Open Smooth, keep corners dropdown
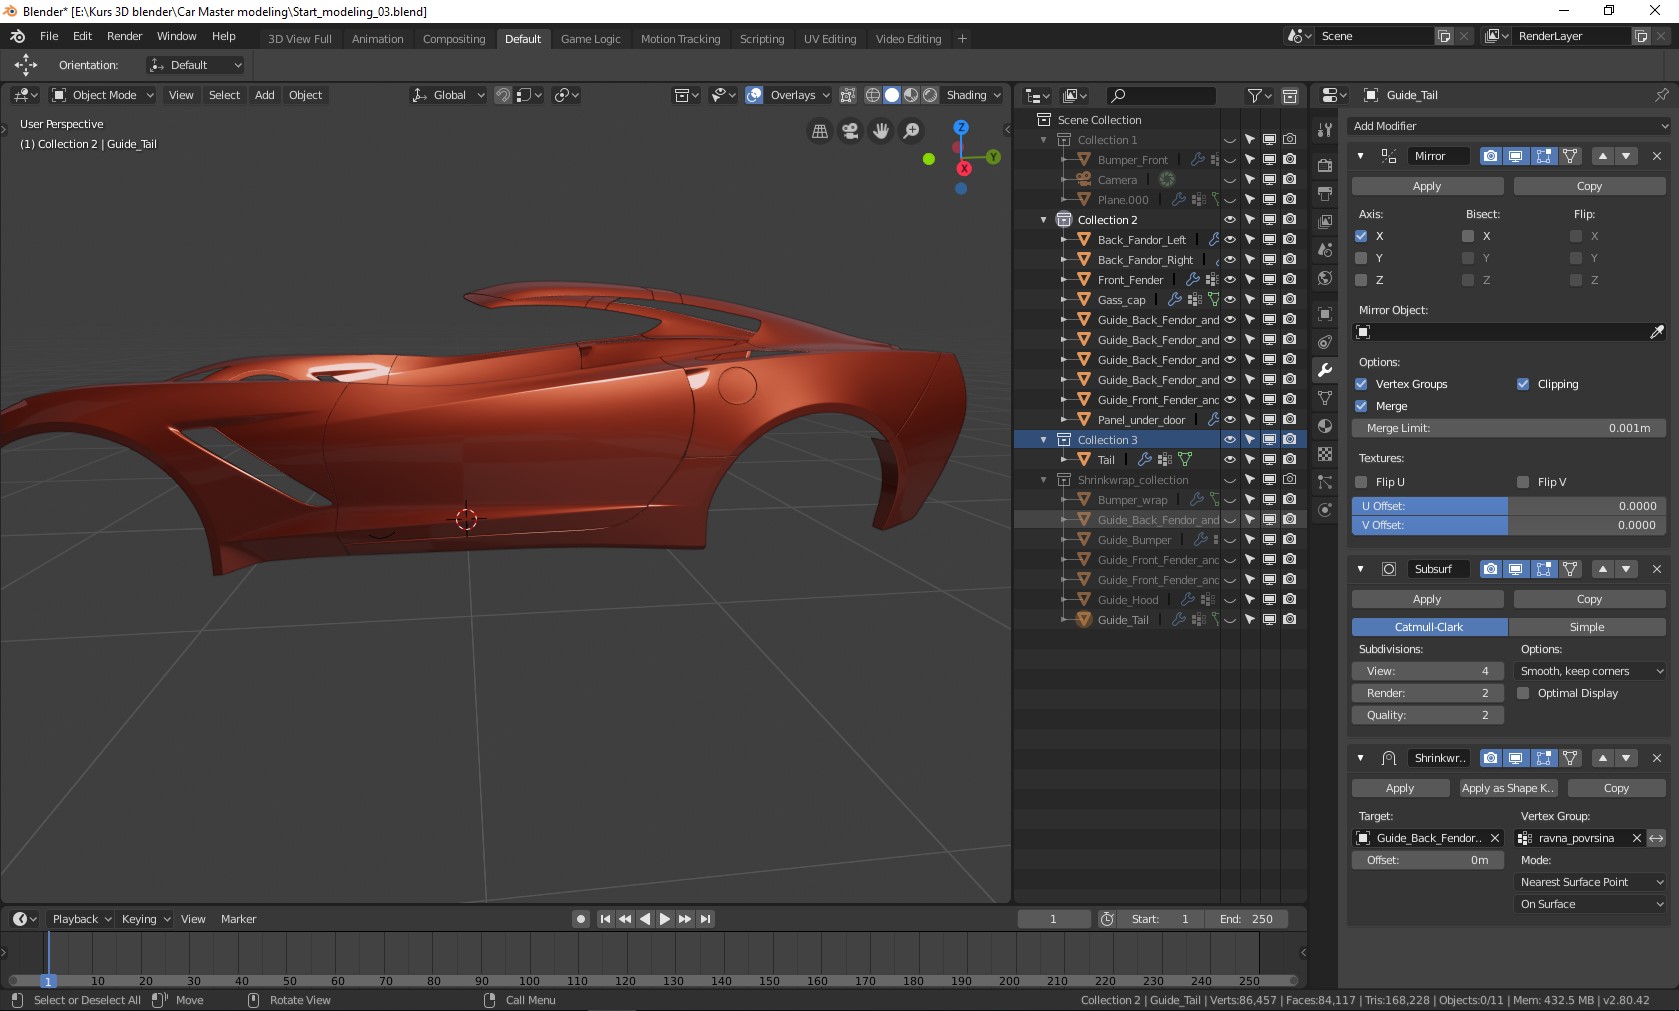 [x=1589, y=671]
